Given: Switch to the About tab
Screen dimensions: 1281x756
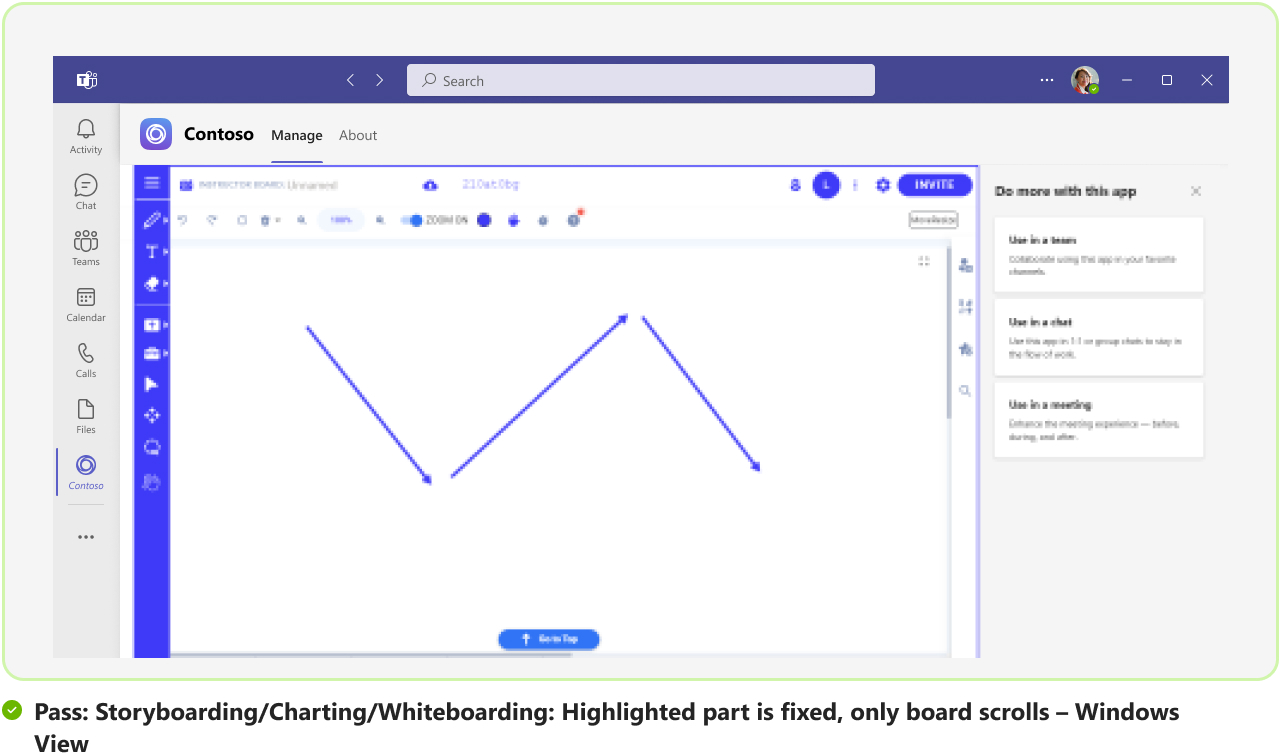Looking at the screenshot, I should (x=358, y=135).
